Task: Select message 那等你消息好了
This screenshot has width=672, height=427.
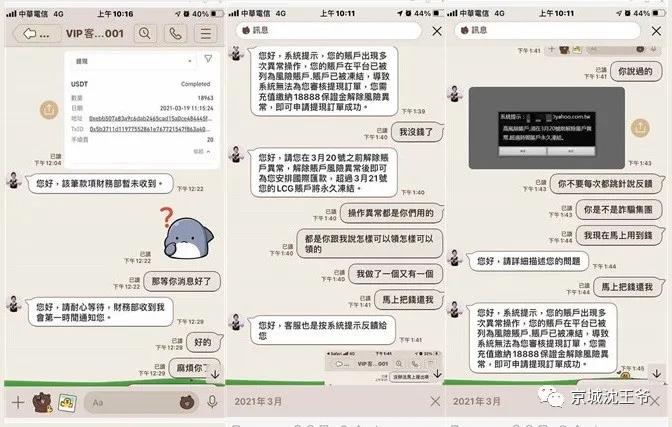Action: point(182,281)
